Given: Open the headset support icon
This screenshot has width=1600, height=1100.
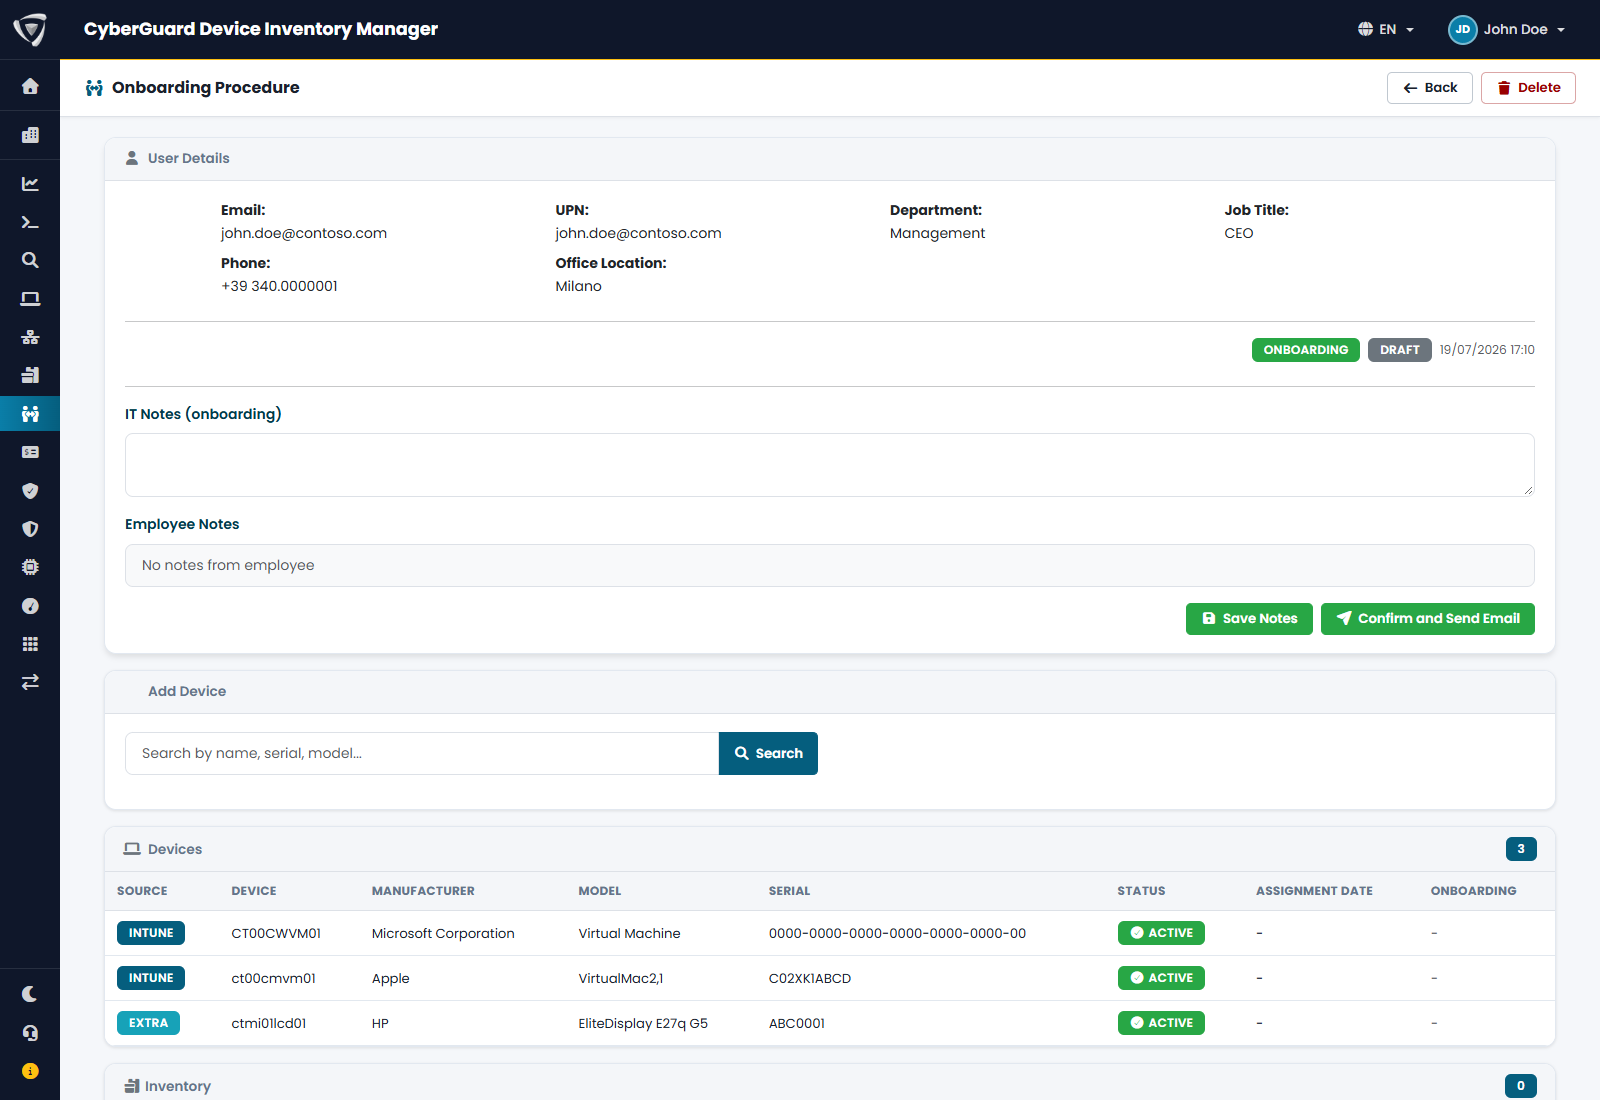Looking at the screenshot, I should click(x=30, y=1033).
